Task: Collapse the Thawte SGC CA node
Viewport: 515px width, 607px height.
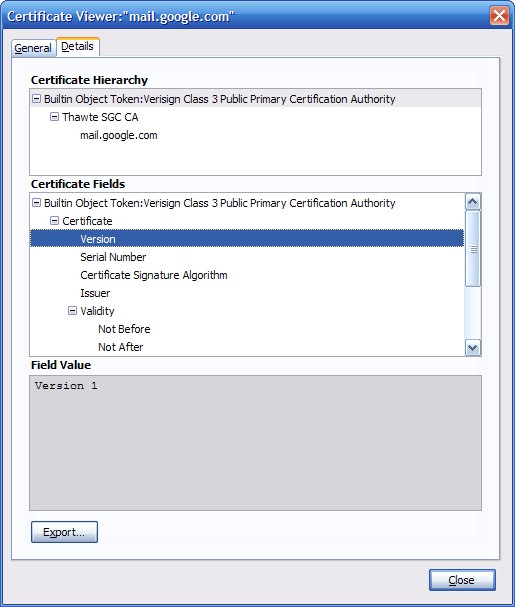Action: (54, 117)
